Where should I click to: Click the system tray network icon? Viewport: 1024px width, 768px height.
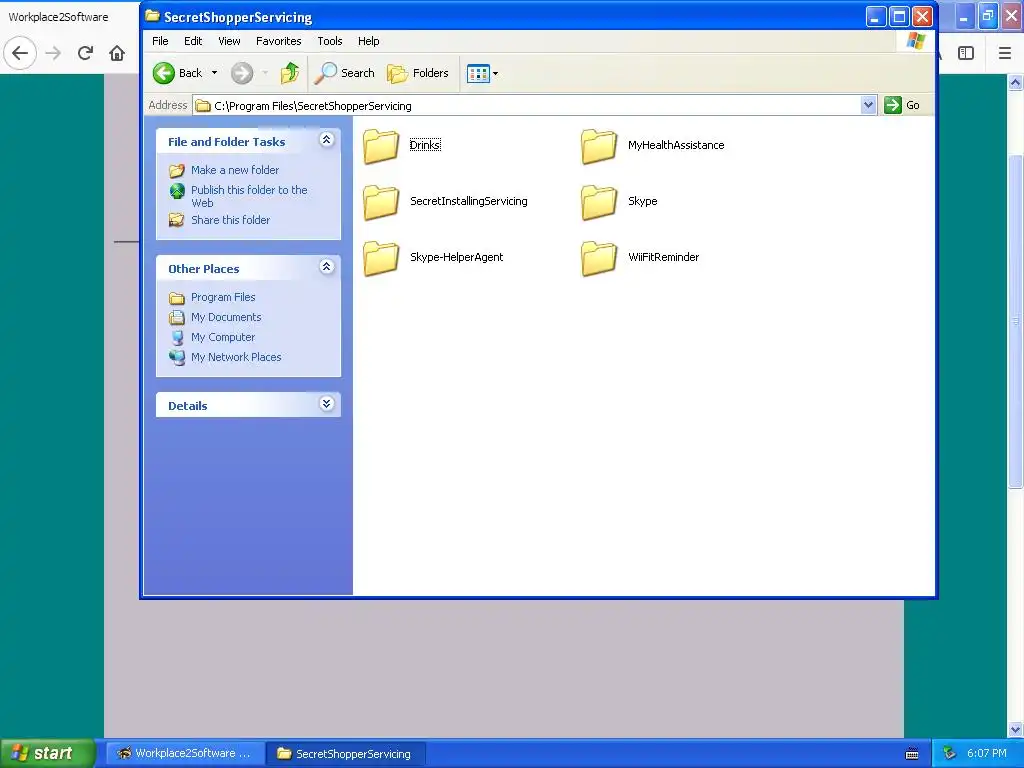[x=950, y=753]
